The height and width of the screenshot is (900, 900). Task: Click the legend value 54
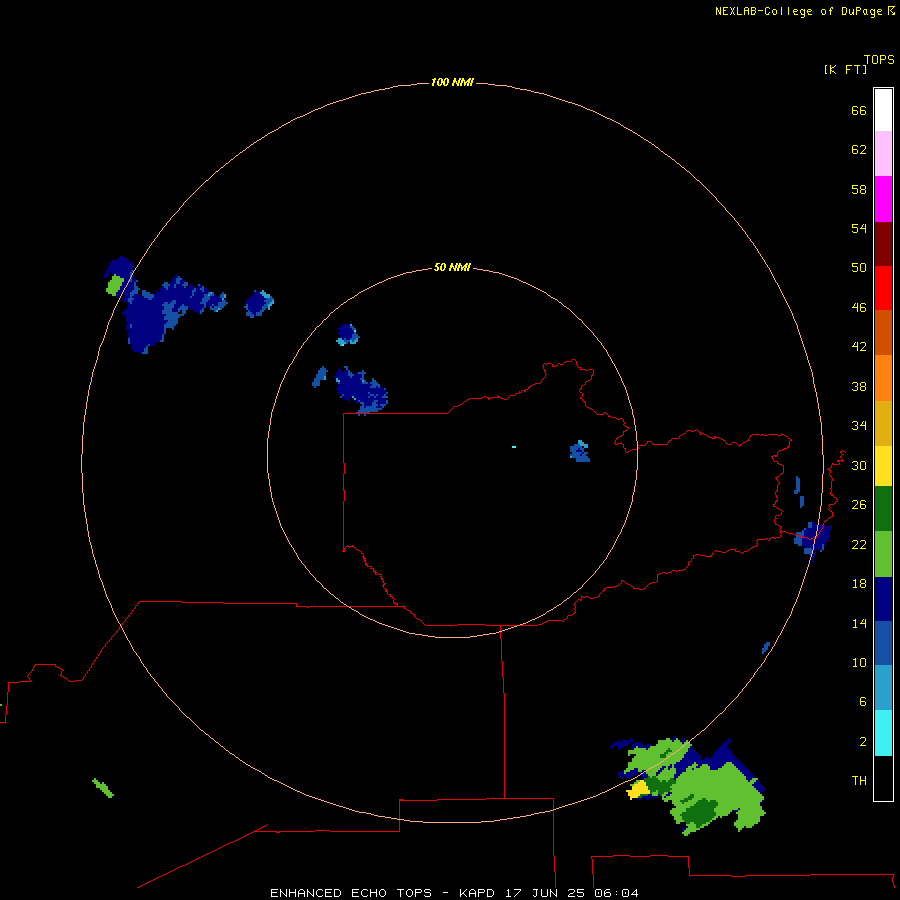pos(859,228)
